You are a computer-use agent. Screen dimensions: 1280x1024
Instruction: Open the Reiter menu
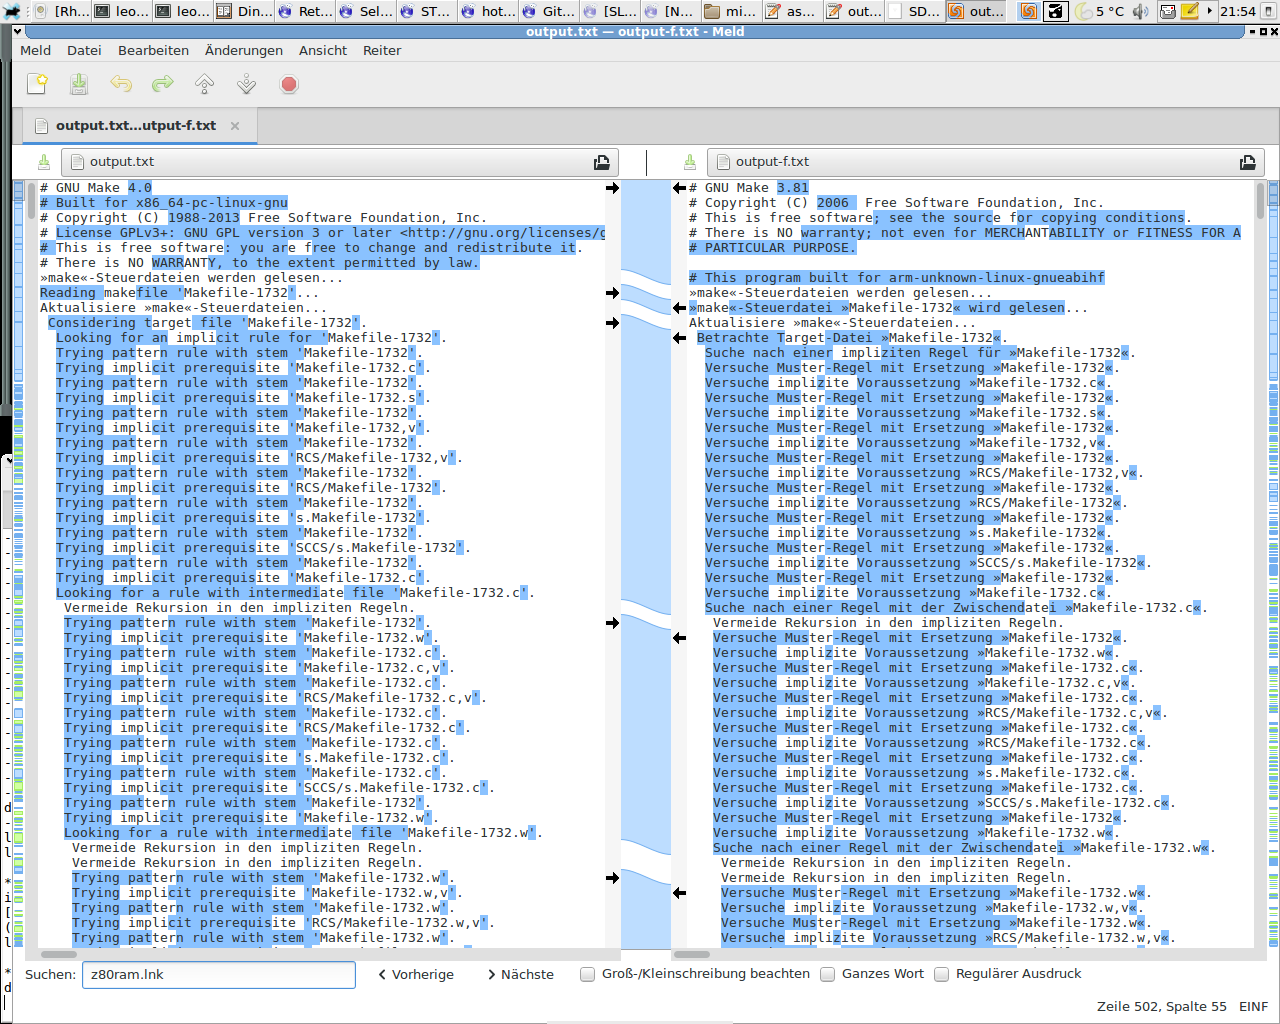[382, 51]
